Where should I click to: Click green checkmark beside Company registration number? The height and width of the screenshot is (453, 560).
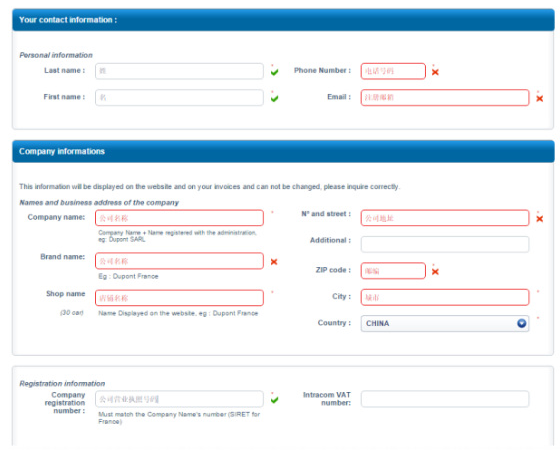coord(274,400)
